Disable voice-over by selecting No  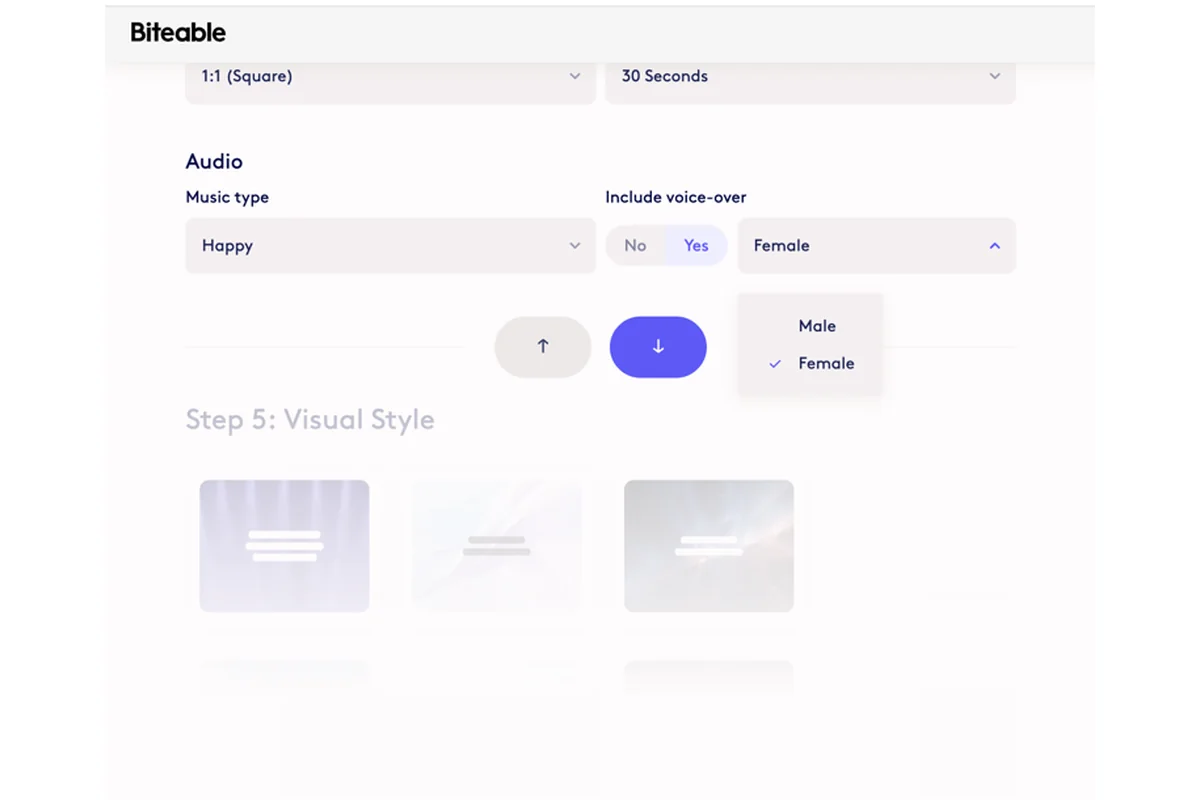(636, 245)
